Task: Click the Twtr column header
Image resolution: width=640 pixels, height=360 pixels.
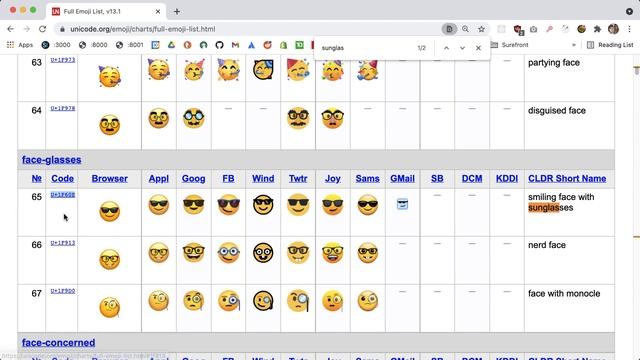Action: pyautogui.click(x=298, y=178)
